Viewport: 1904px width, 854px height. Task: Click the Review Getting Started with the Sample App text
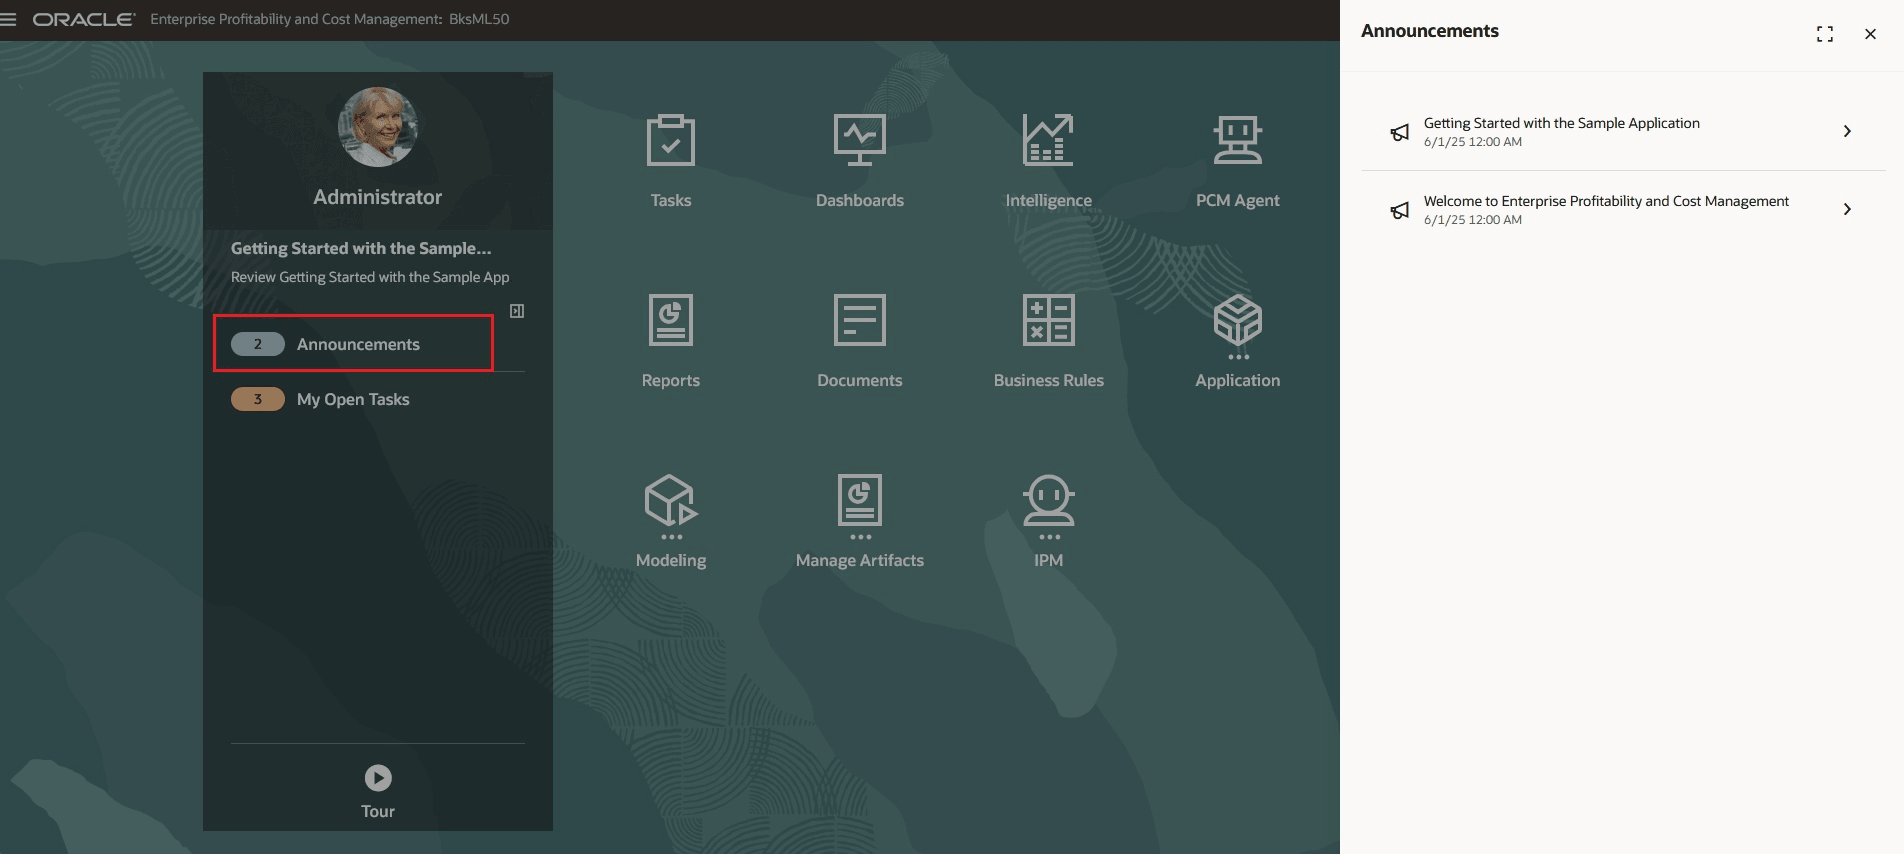(370, 277)
